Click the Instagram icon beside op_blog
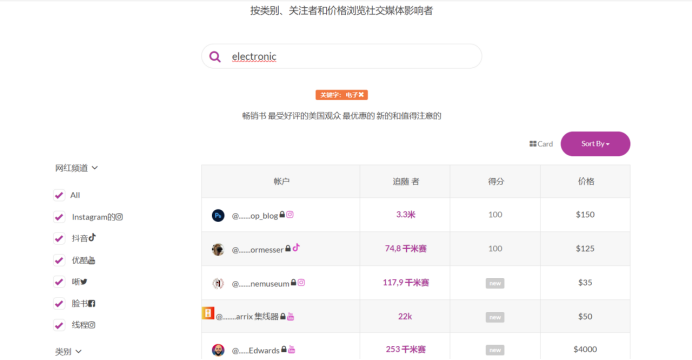The width and height of the screenshot is (692, 360). click(x=290, y=214)
